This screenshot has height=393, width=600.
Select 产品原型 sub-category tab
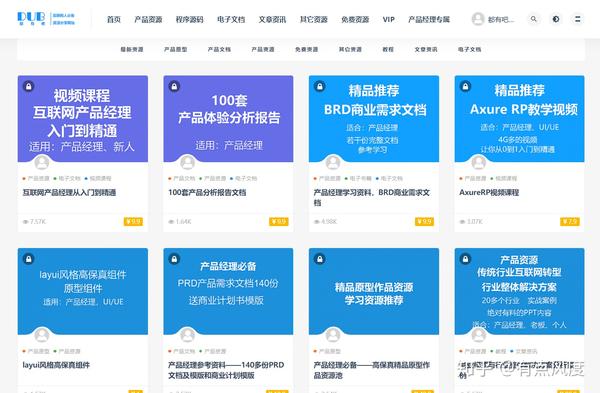[x=176, y=49]
